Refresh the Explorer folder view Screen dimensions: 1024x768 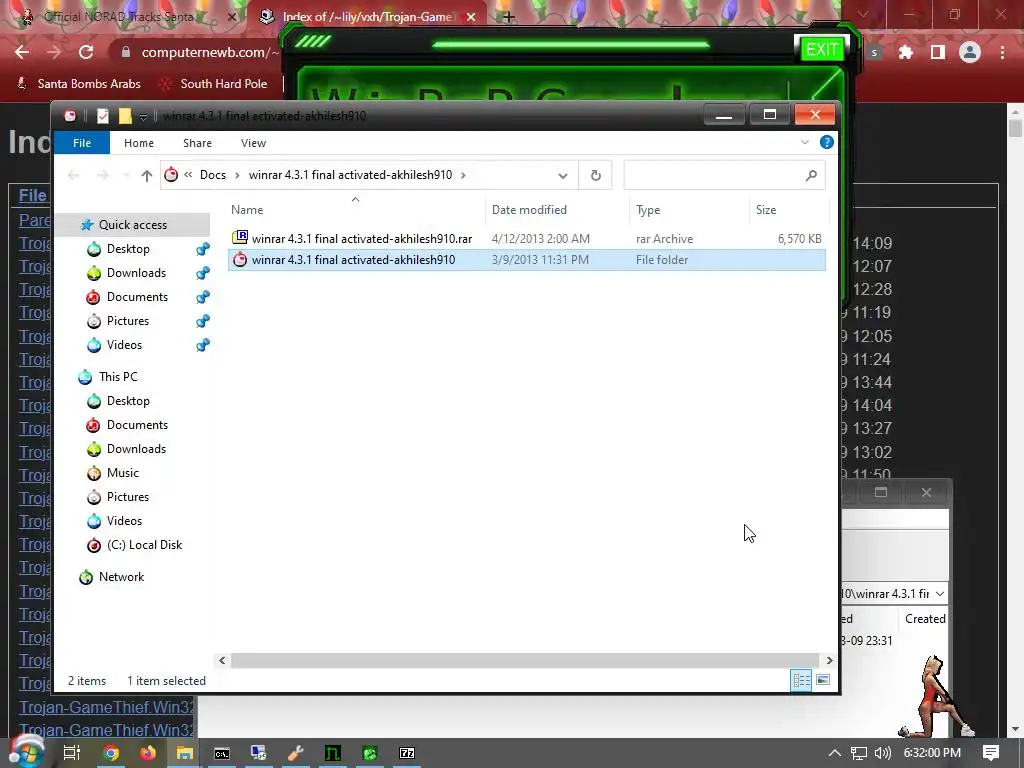click(596, 175)
